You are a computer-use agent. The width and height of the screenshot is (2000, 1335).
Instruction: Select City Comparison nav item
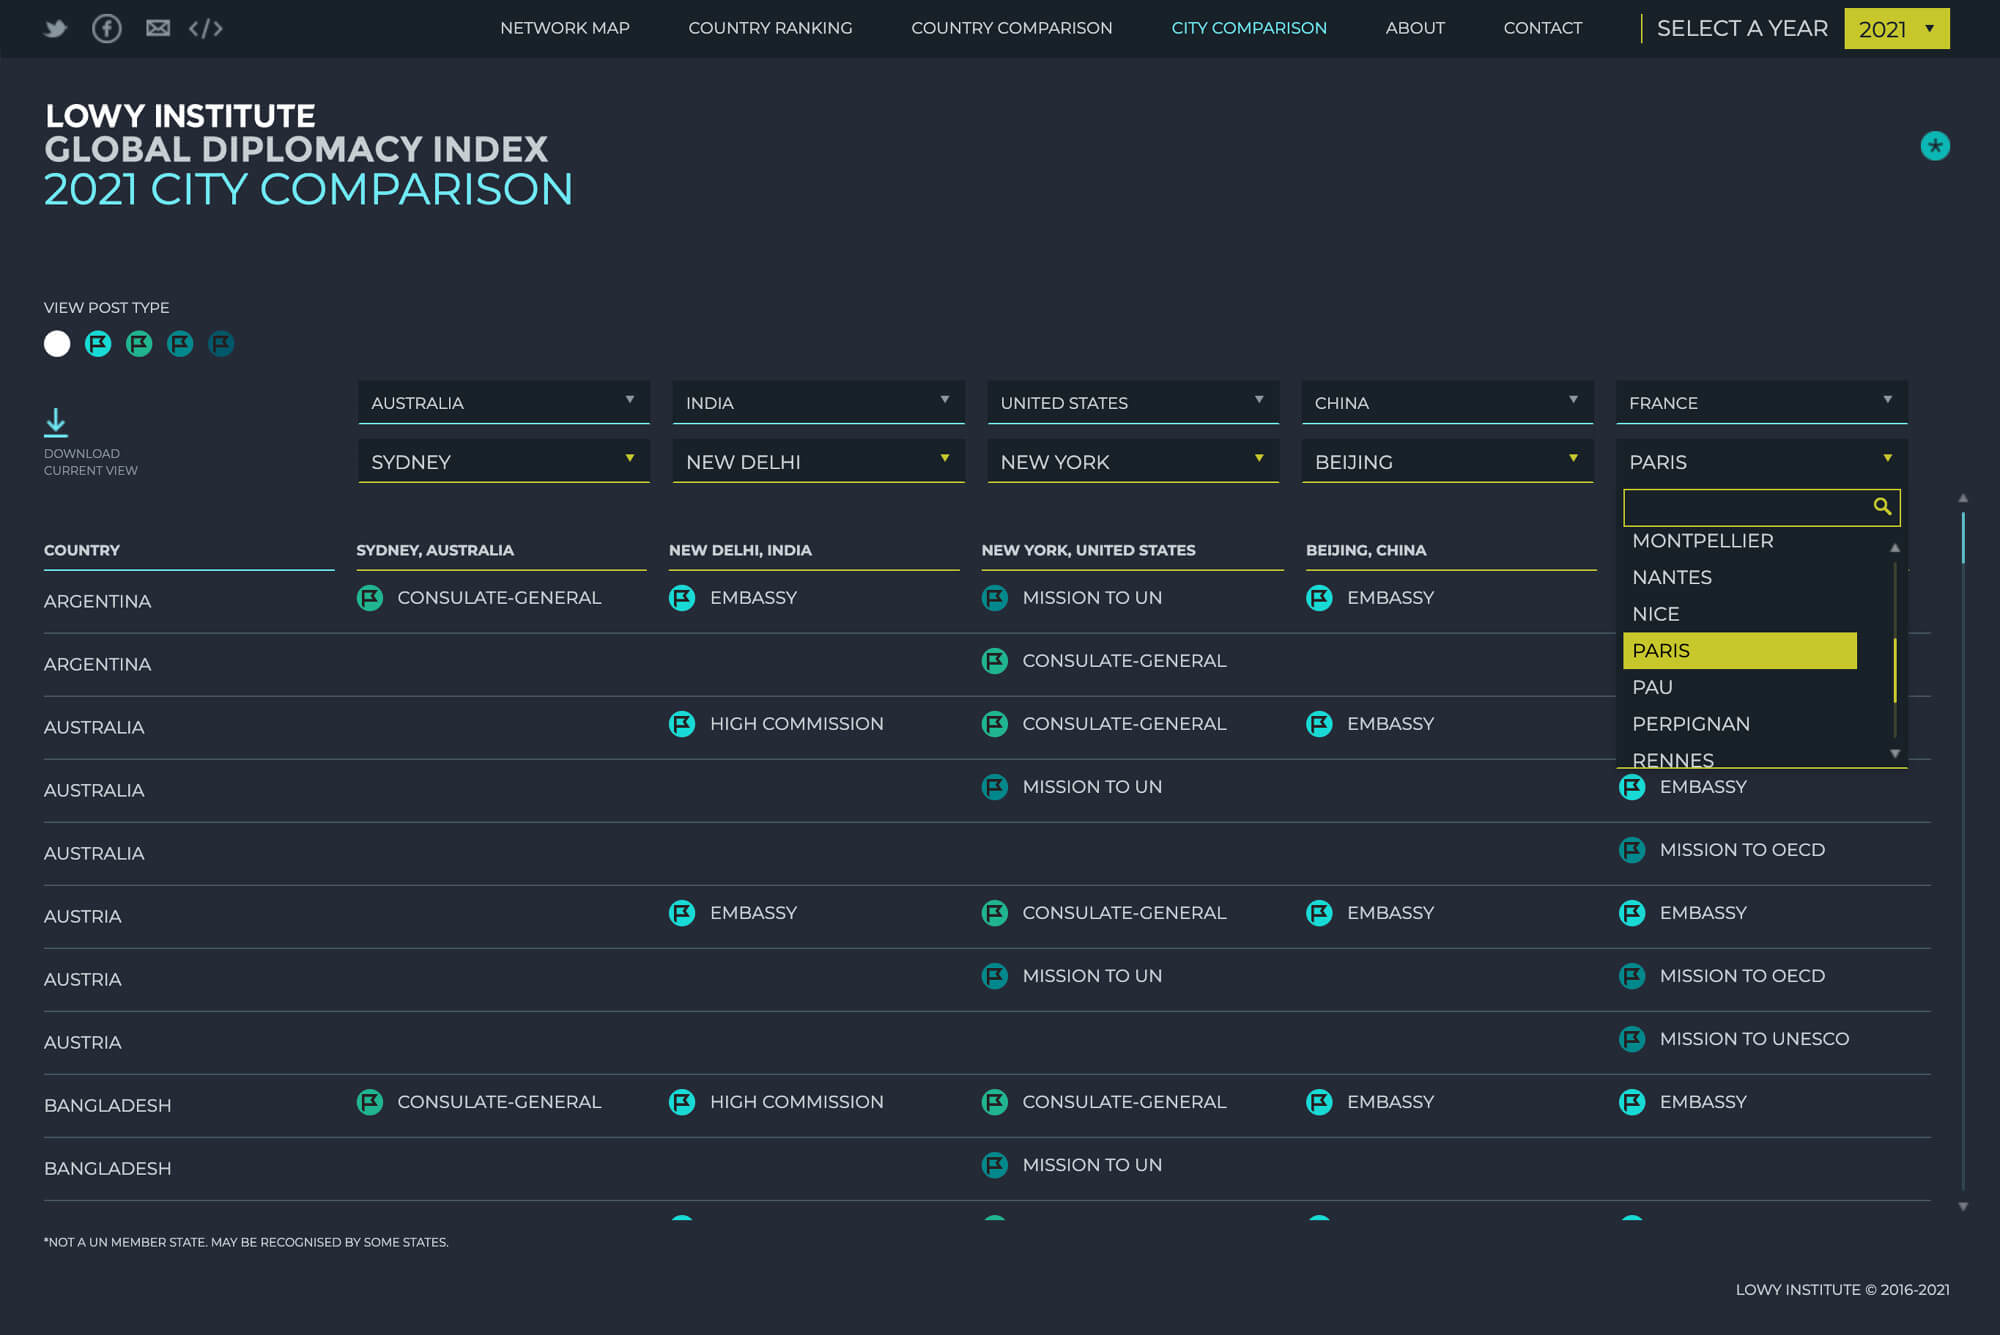tap(1249, 28)
